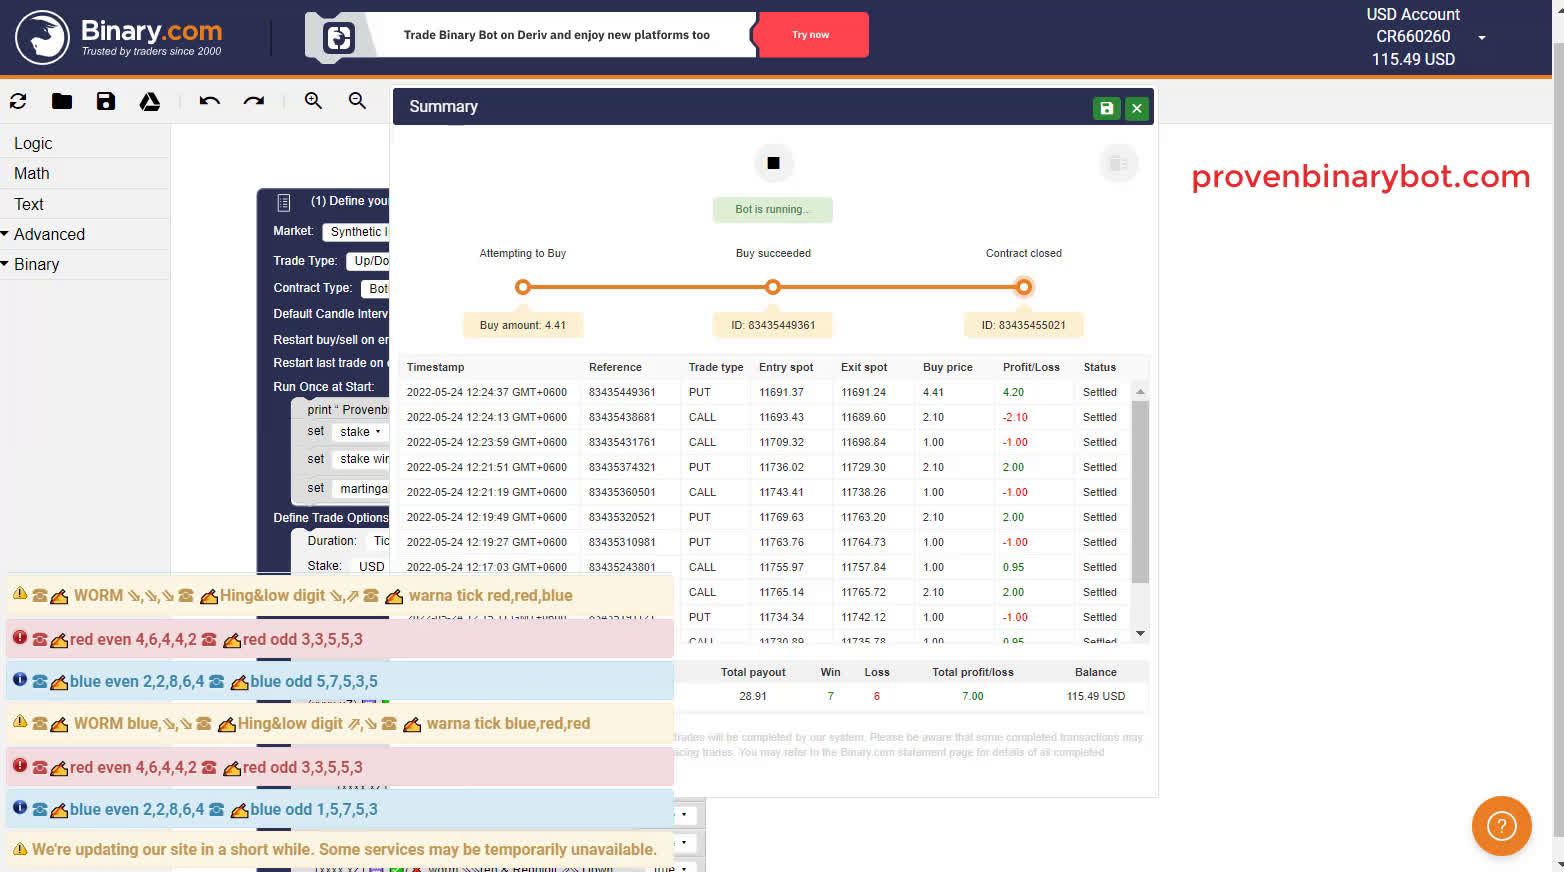Click the save floppy disk icon

tap(106, 101)
